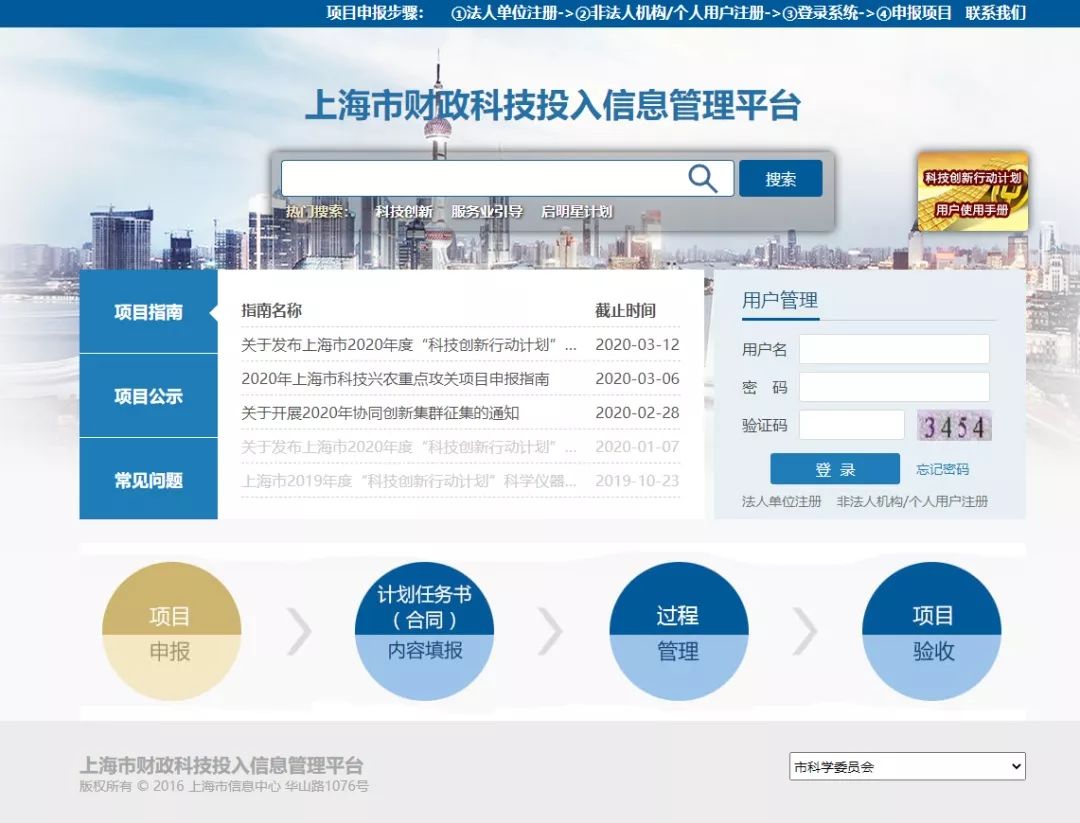1080x823 pixels.
Task: Open the 市科学委员会 dropdown
Action: (x=906, y=767)
